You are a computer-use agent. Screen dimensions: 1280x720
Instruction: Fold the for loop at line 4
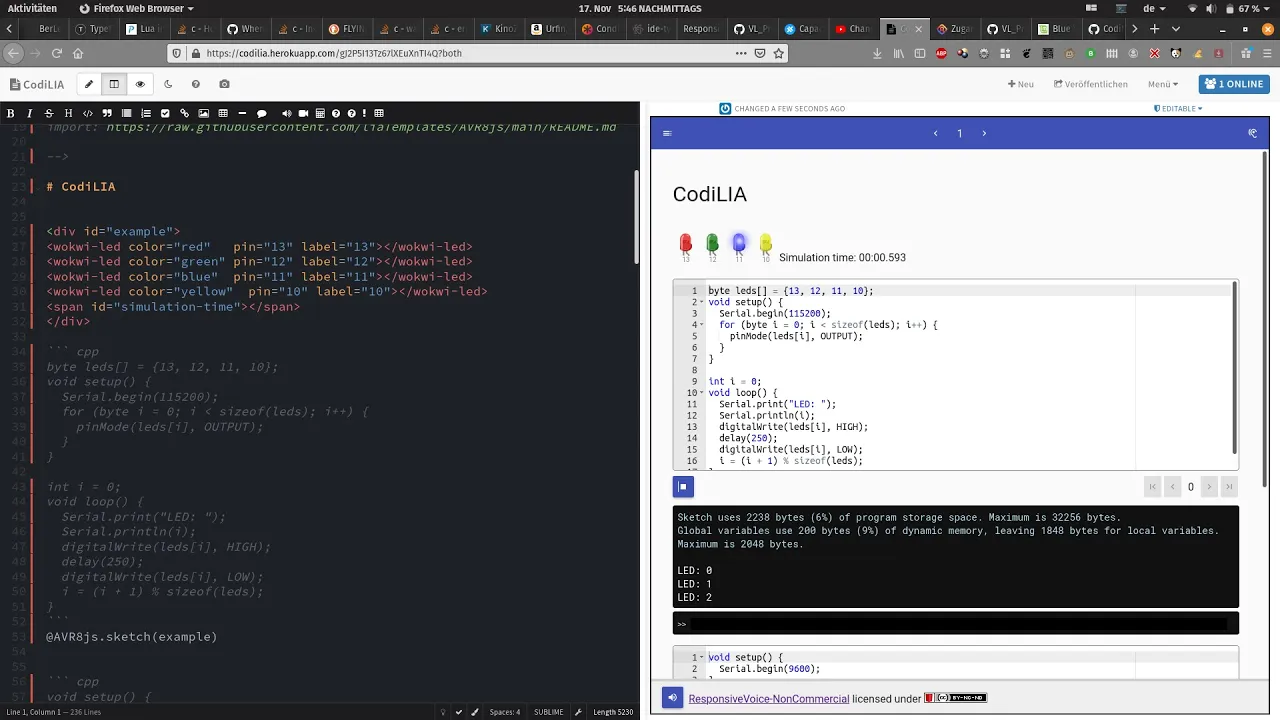[701, 325]
